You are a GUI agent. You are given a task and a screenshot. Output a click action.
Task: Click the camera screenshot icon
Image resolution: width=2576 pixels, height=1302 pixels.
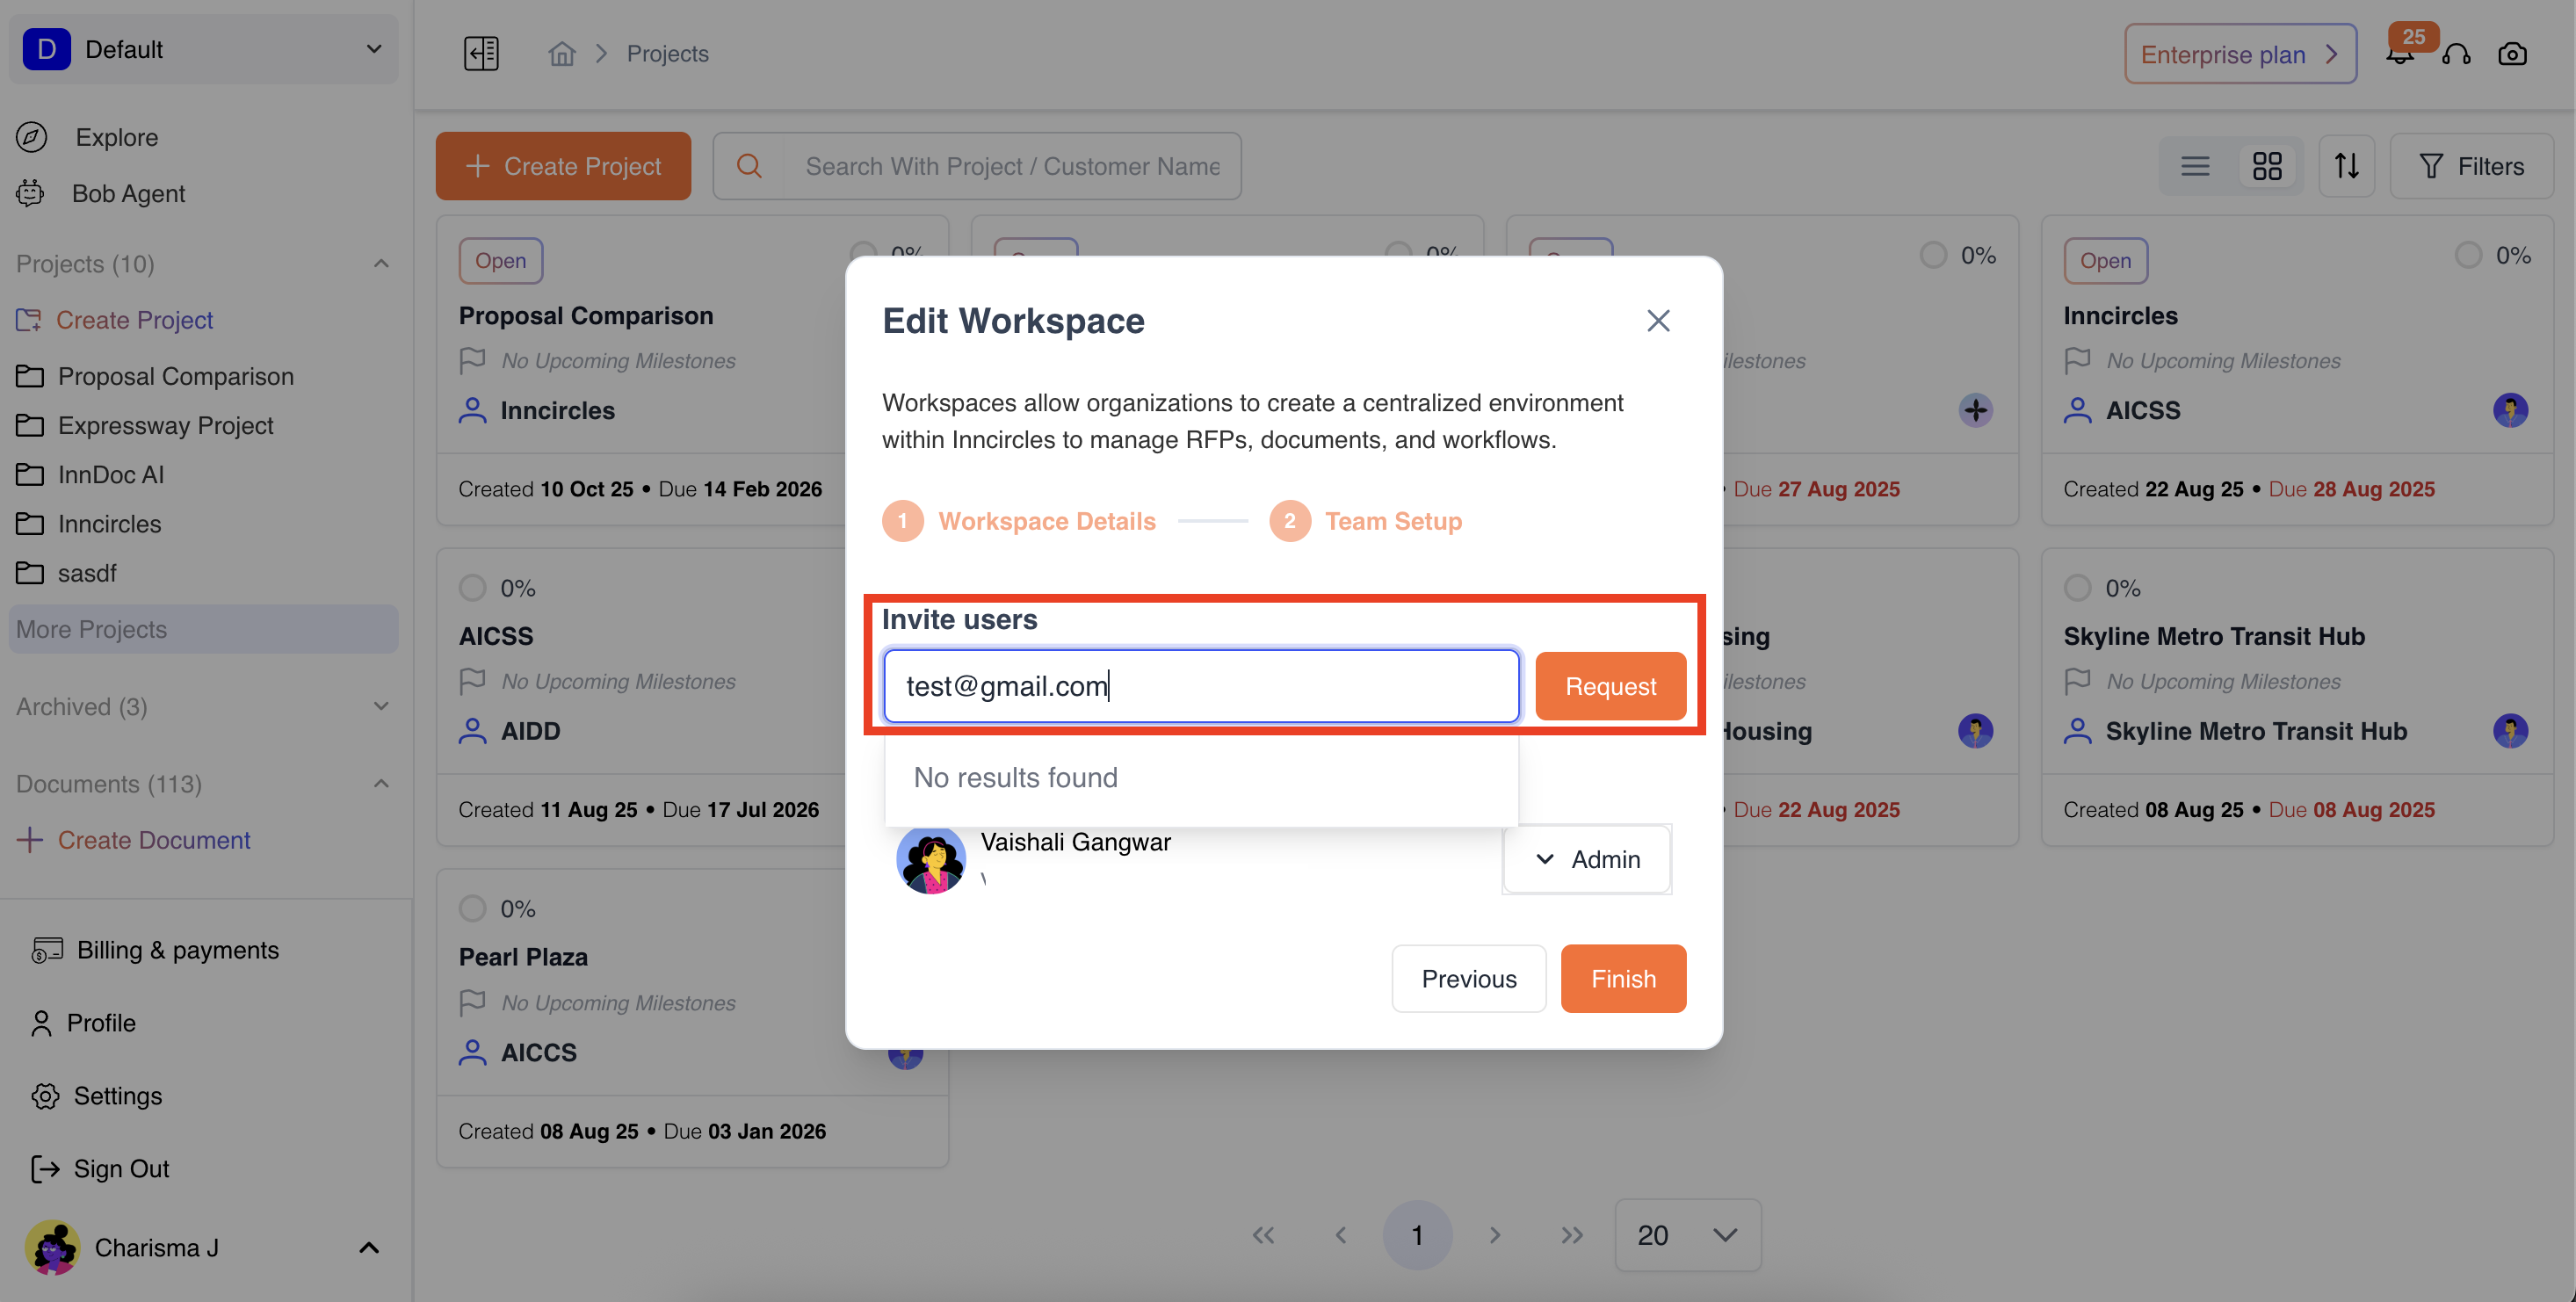tap(2512, 54)
